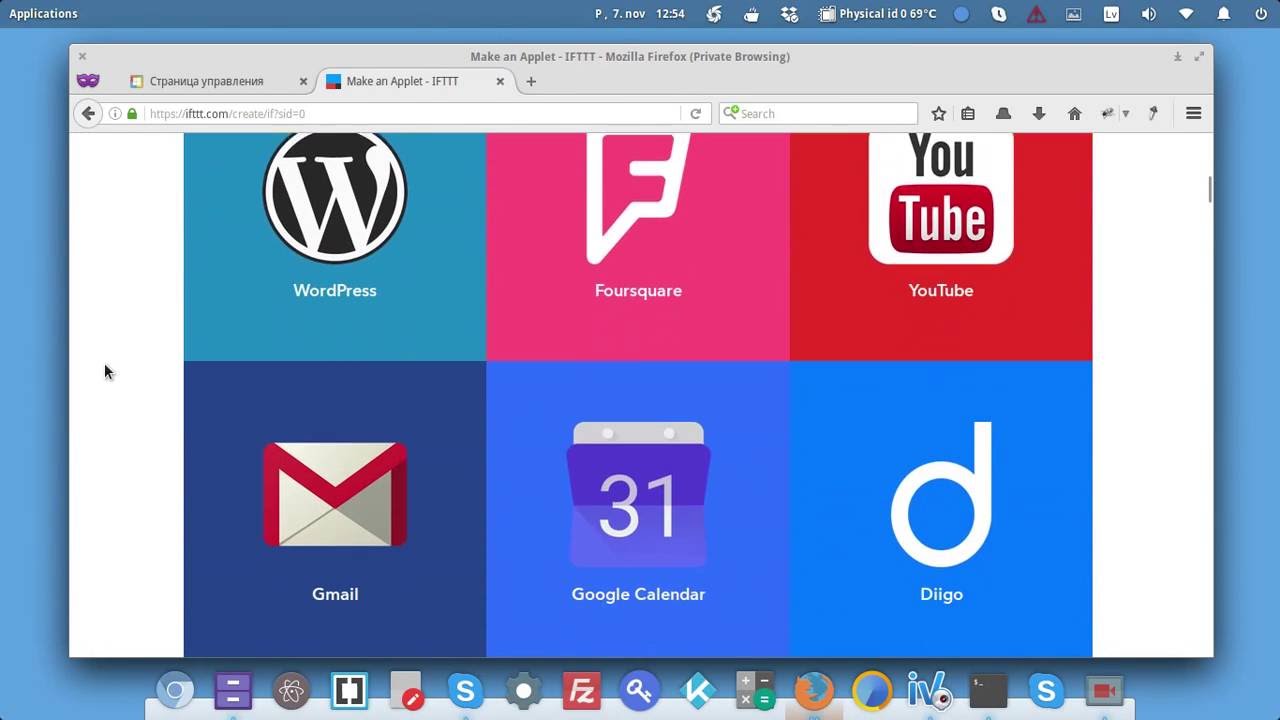Open the Skype icon next to the Terminal in the dock
1280x720 pixels.
click(1046, 691)
